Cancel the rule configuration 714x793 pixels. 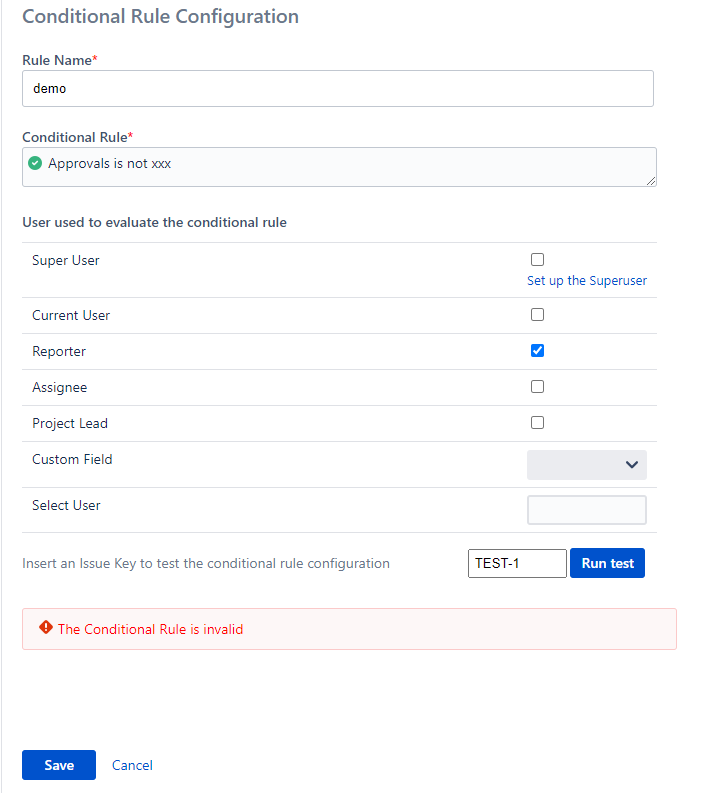(132, 765)
